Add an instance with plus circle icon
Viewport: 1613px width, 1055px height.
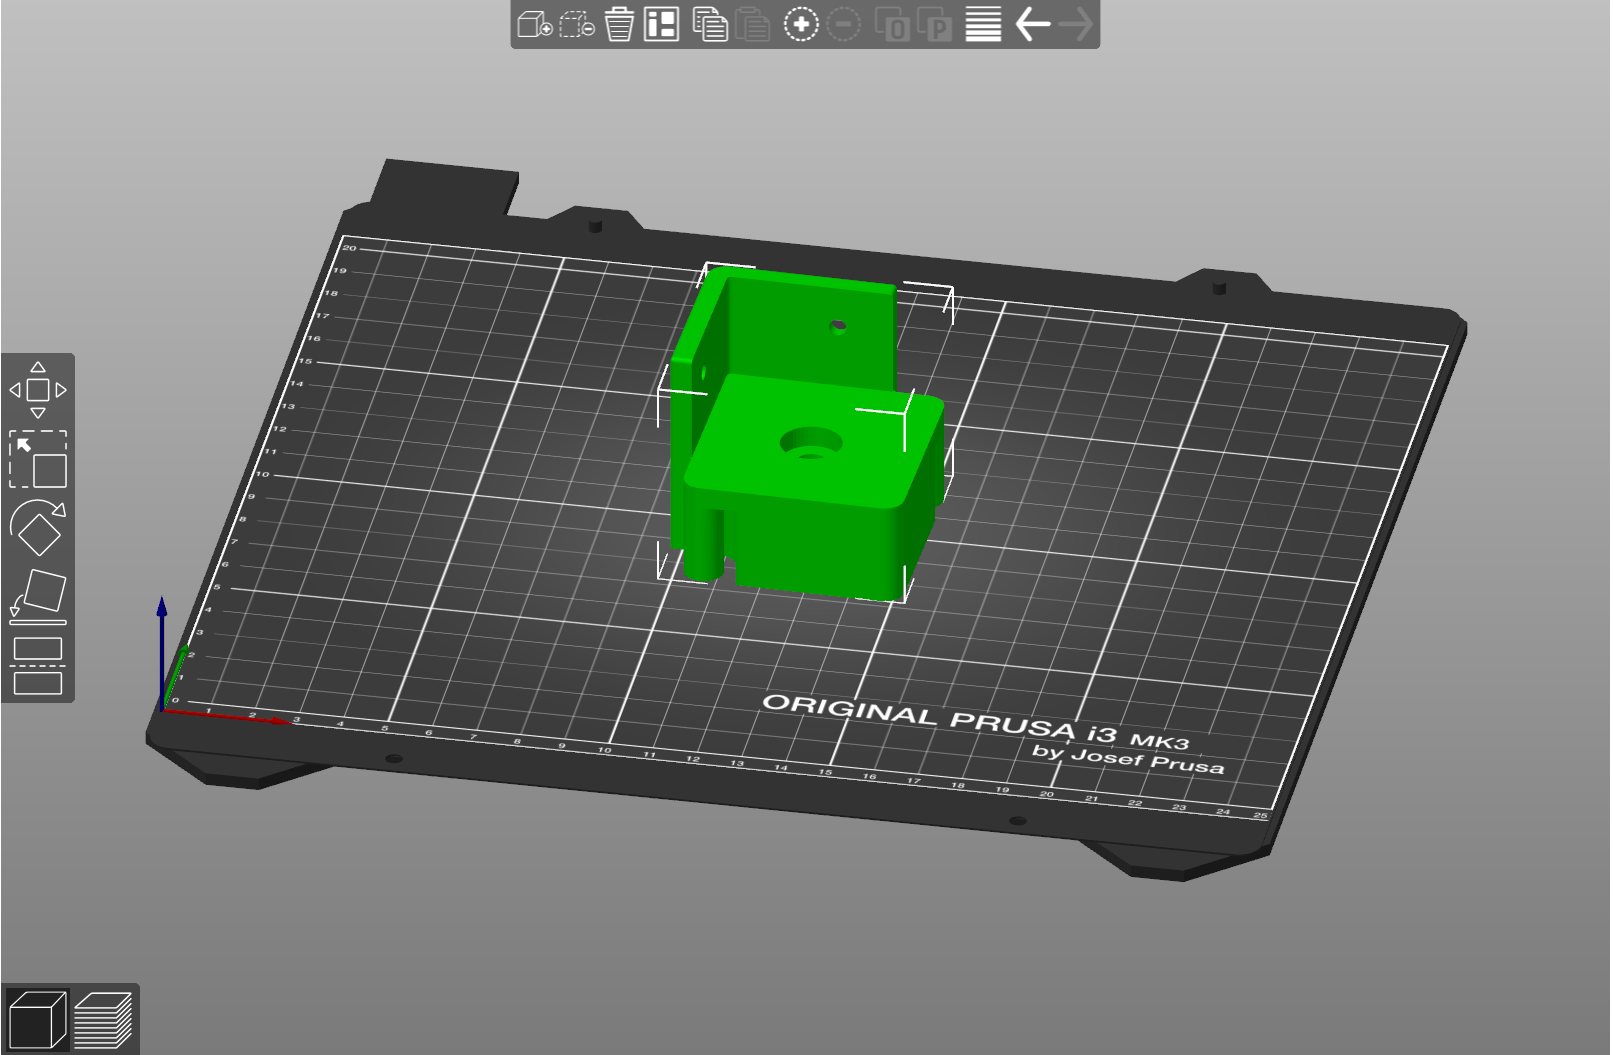tap(801, 24)
